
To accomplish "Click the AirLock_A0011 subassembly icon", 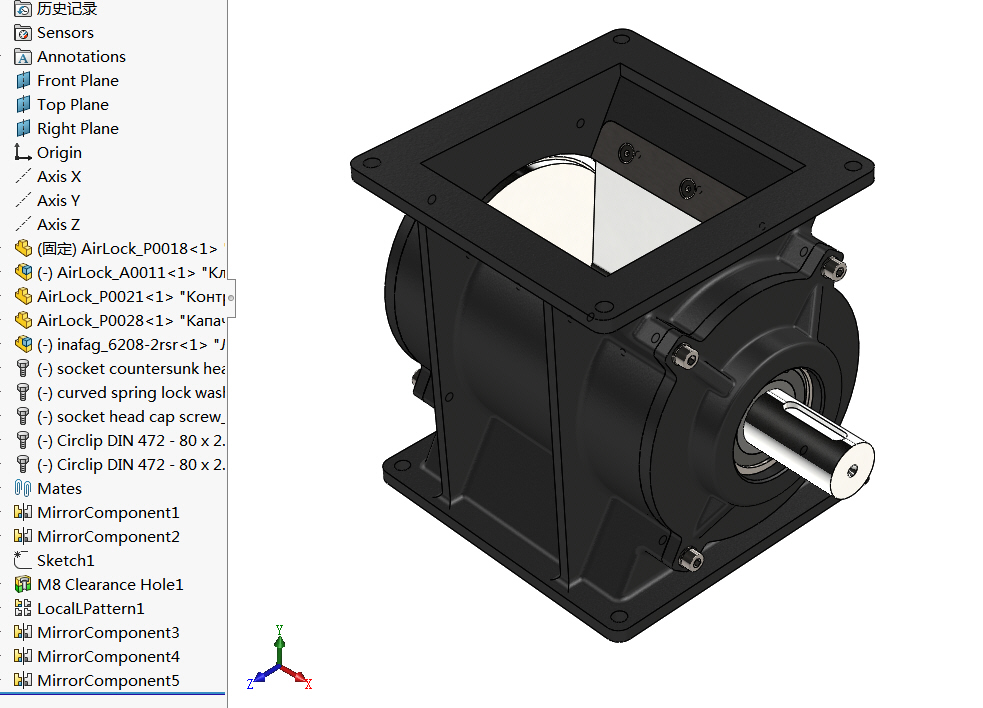I will click(23, 272).
